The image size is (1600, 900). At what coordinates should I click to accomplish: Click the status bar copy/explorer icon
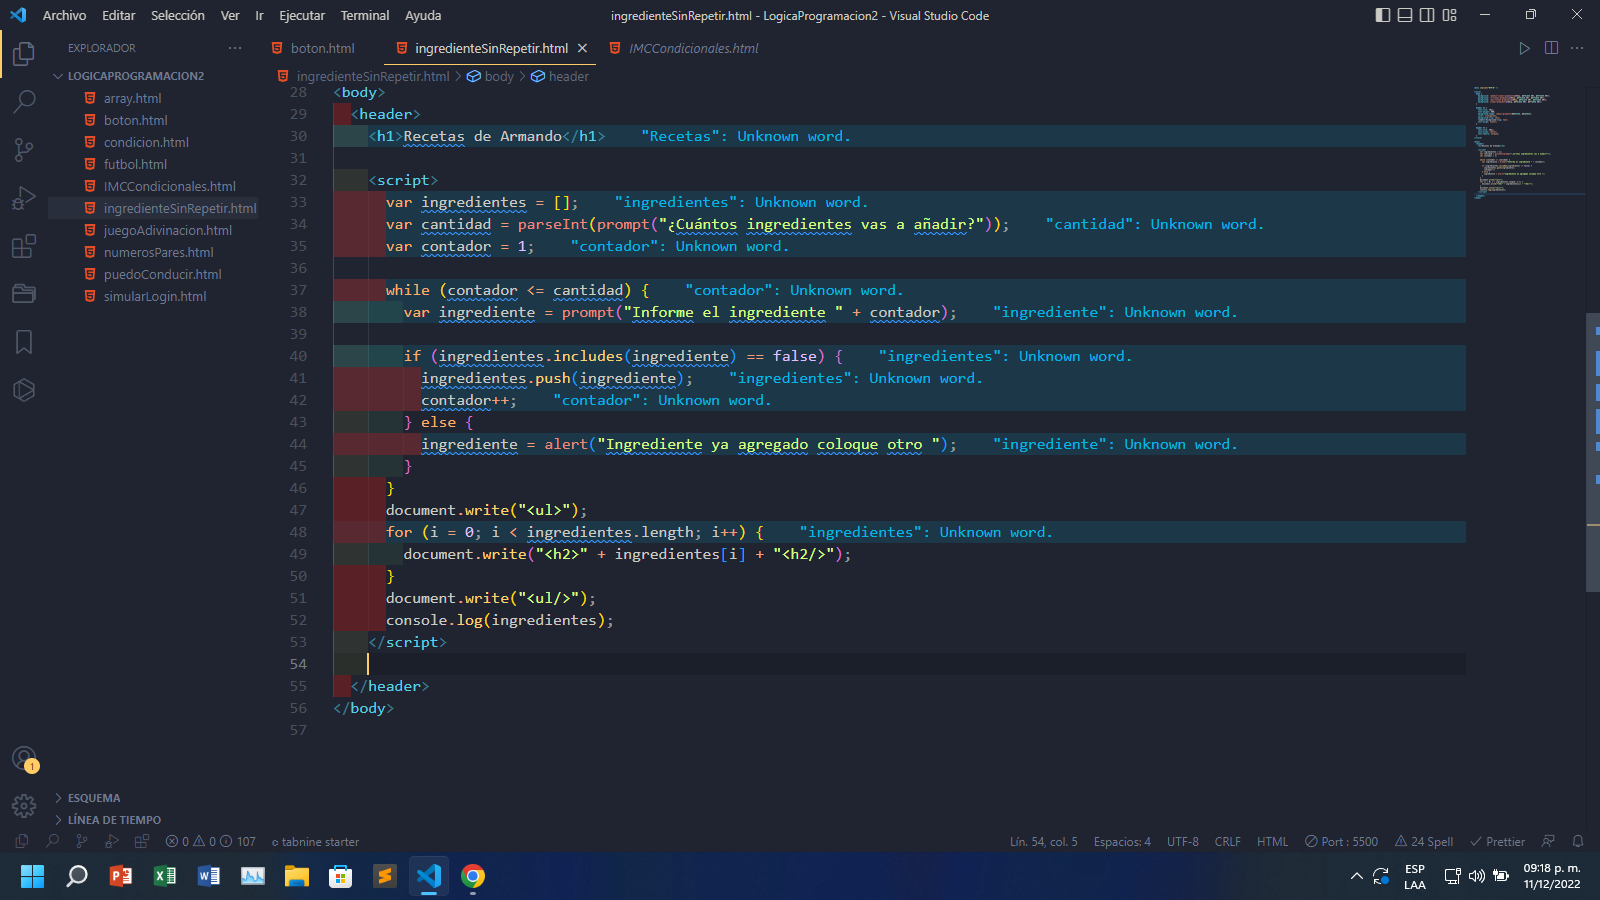[x=22, y=841]
